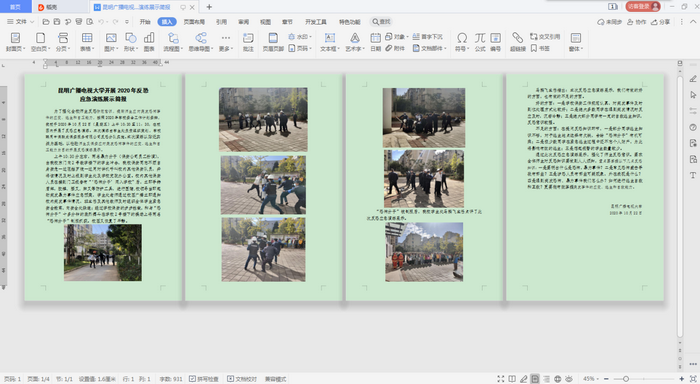This screenshot has height=384, width=700.
Task: Click the print preview icon
Action: 90,21
